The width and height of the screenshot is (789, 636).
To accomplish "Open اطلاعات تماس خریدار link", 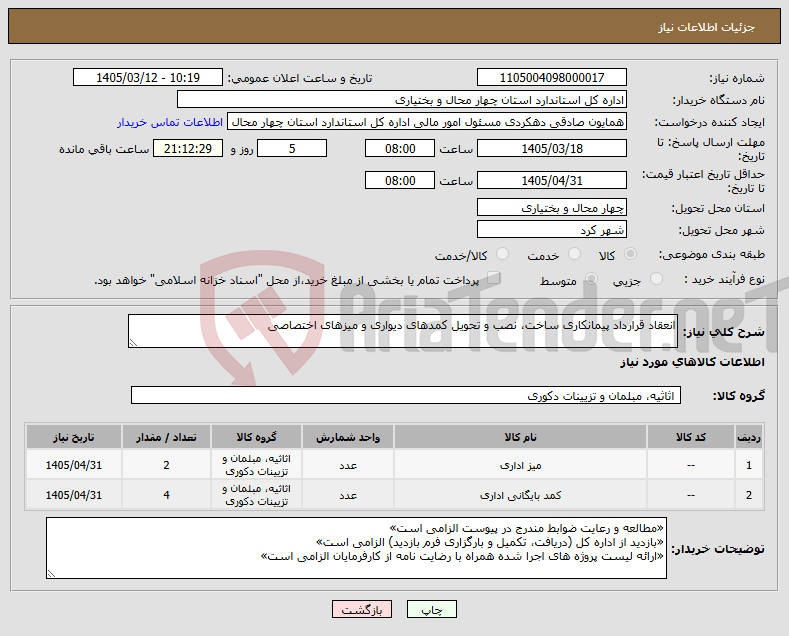I will pyautogui.click(x=170, y=122).
